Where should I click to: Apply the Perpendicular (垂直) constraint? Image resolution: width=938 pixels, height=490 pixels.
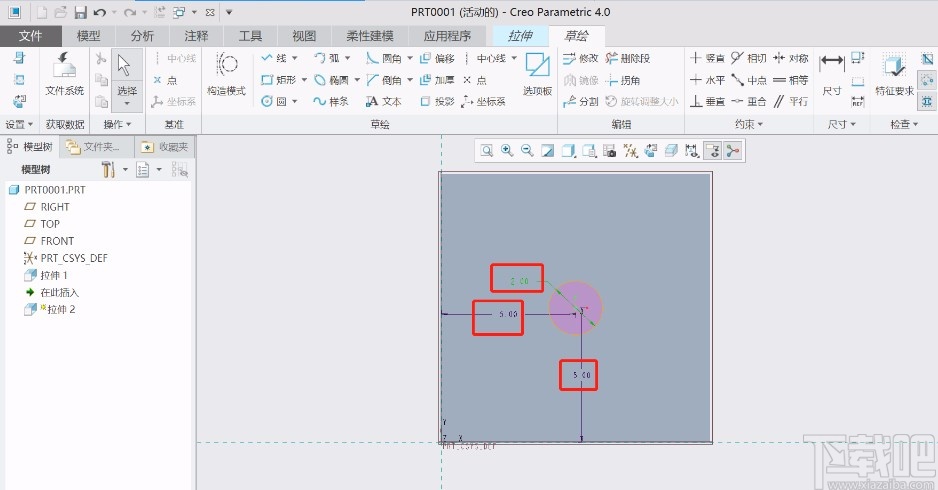(x=707, y=101)
